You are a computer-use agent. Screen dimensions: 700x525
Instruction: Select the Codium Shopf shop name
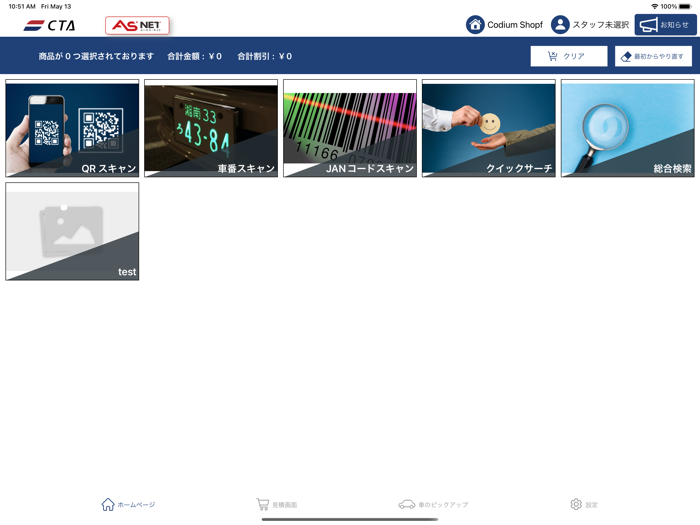(515, 25)
